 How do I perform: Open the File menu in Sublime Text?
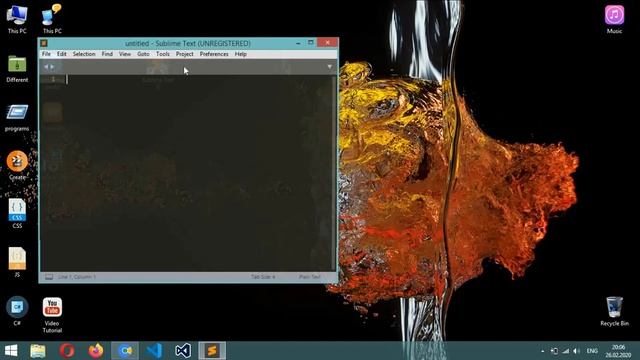pos(46,54)
